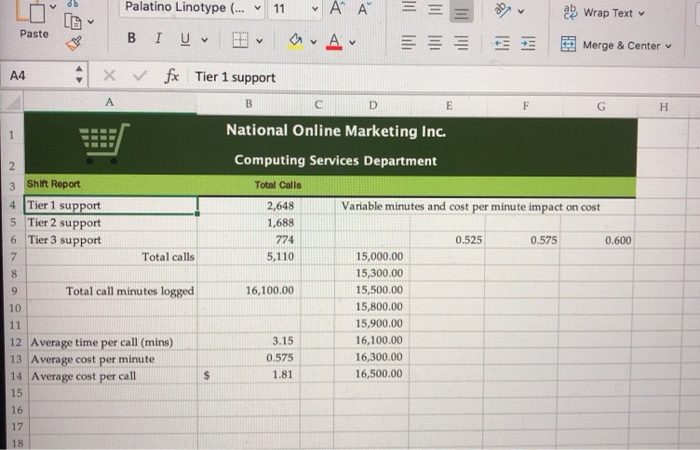Viewport: 700px width, 450px height.
Task: Click the shopping cart logo image
Action: coord(104,143)
